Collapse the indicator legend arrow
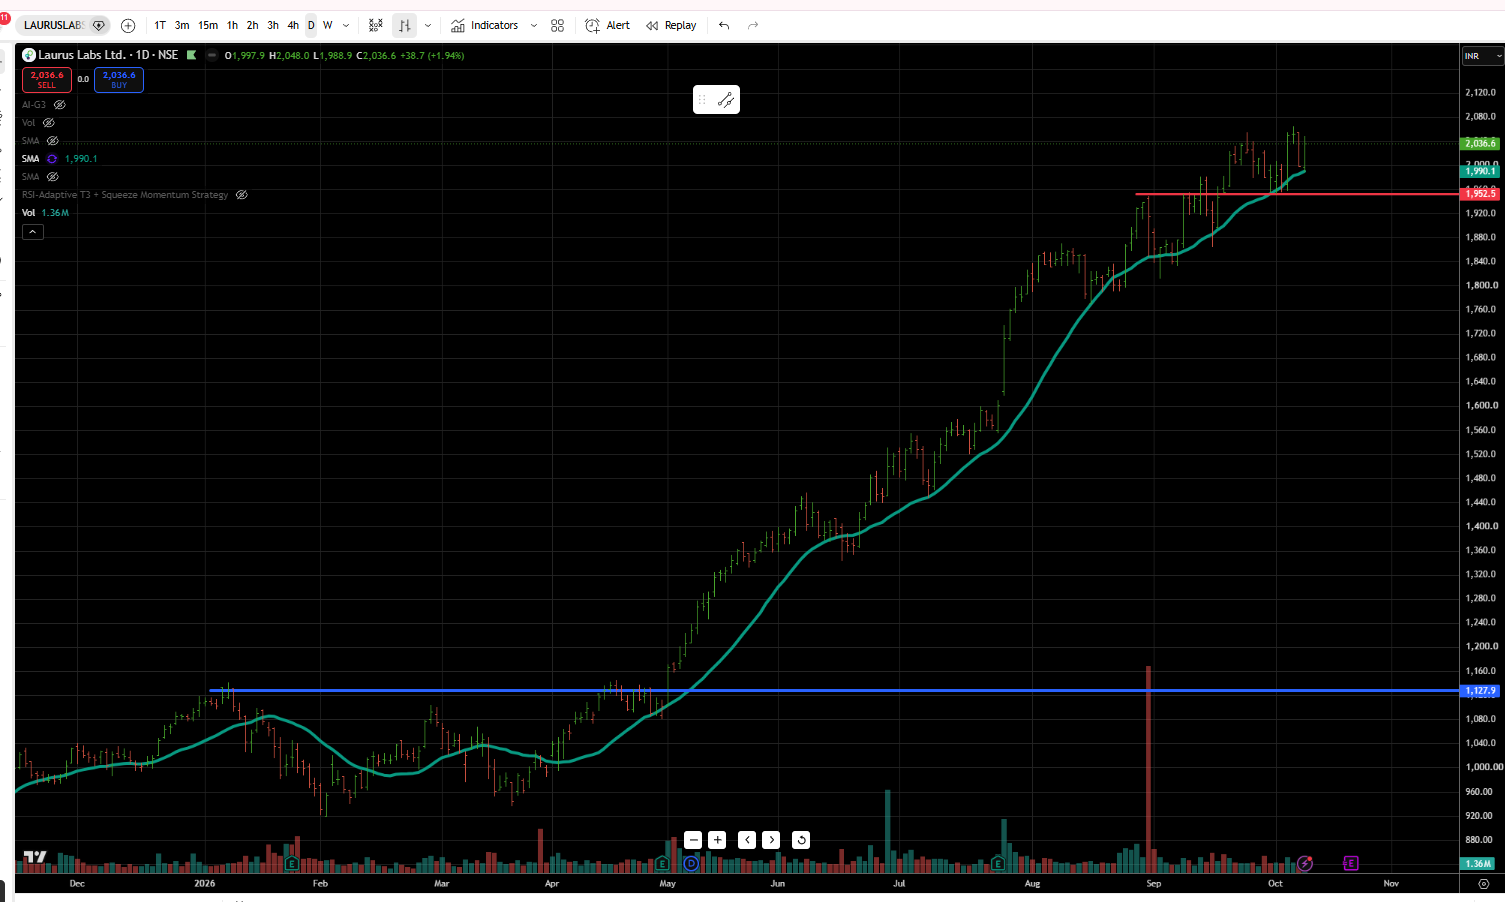 [x=33, y=232]
